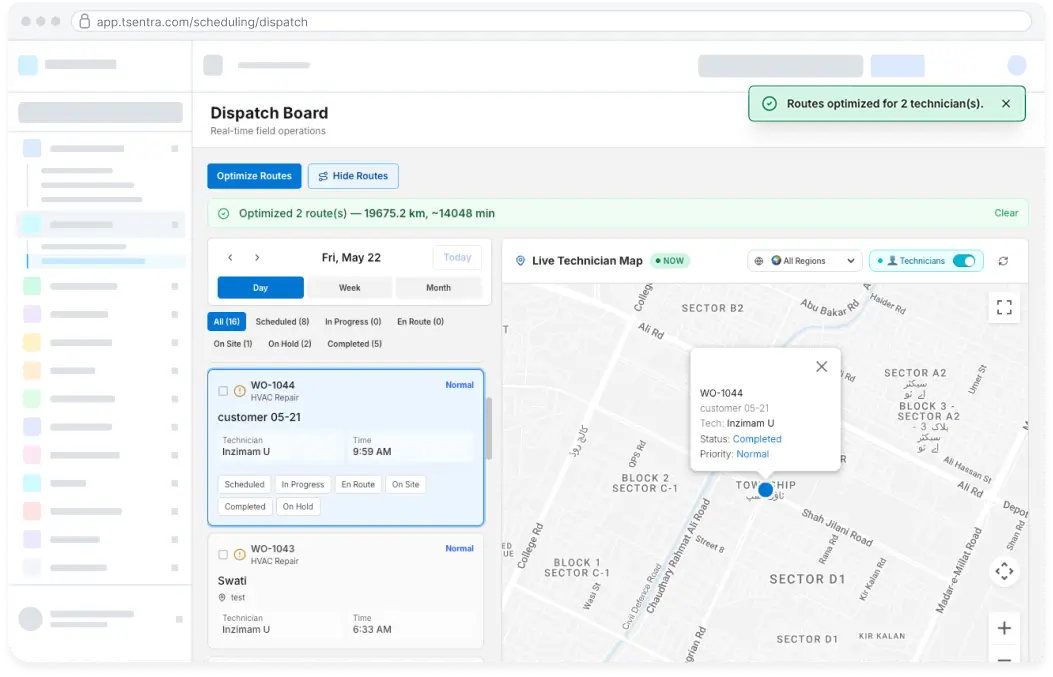This screenshot has width=1053, height=677.
Task: Click the Completed status in the popup
Action: click(757, 439)
